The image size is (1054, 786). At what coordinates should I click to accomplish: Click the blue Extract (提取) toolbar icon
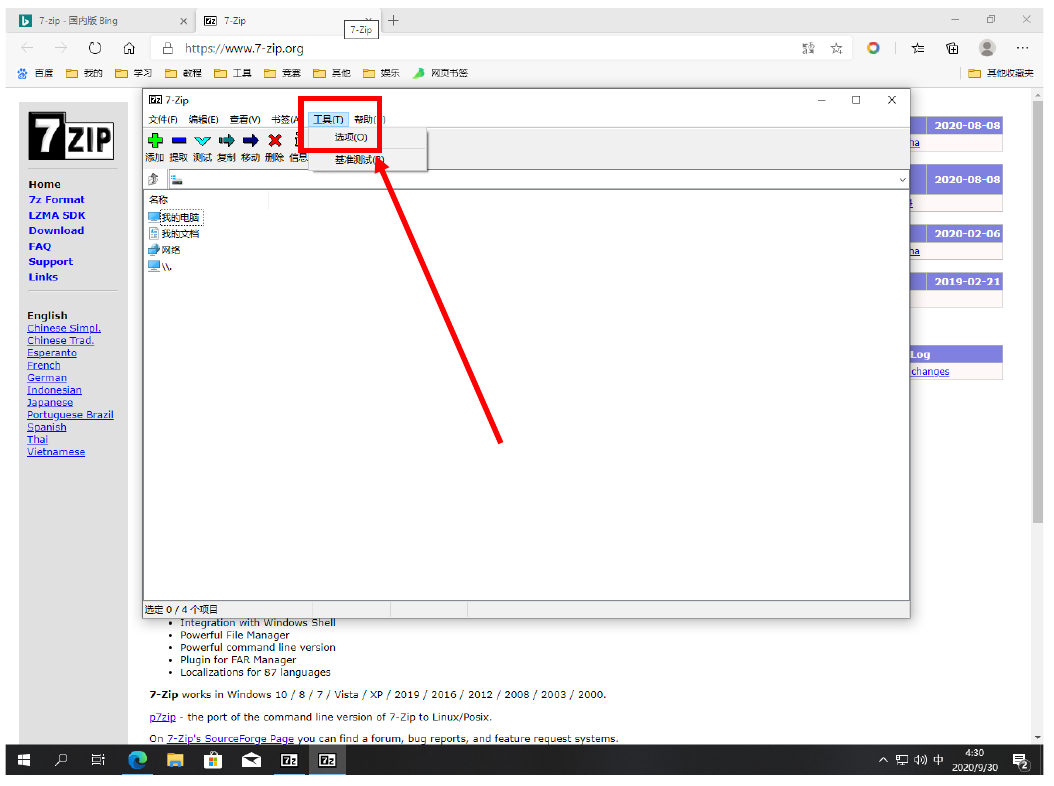tap(178, 141)
